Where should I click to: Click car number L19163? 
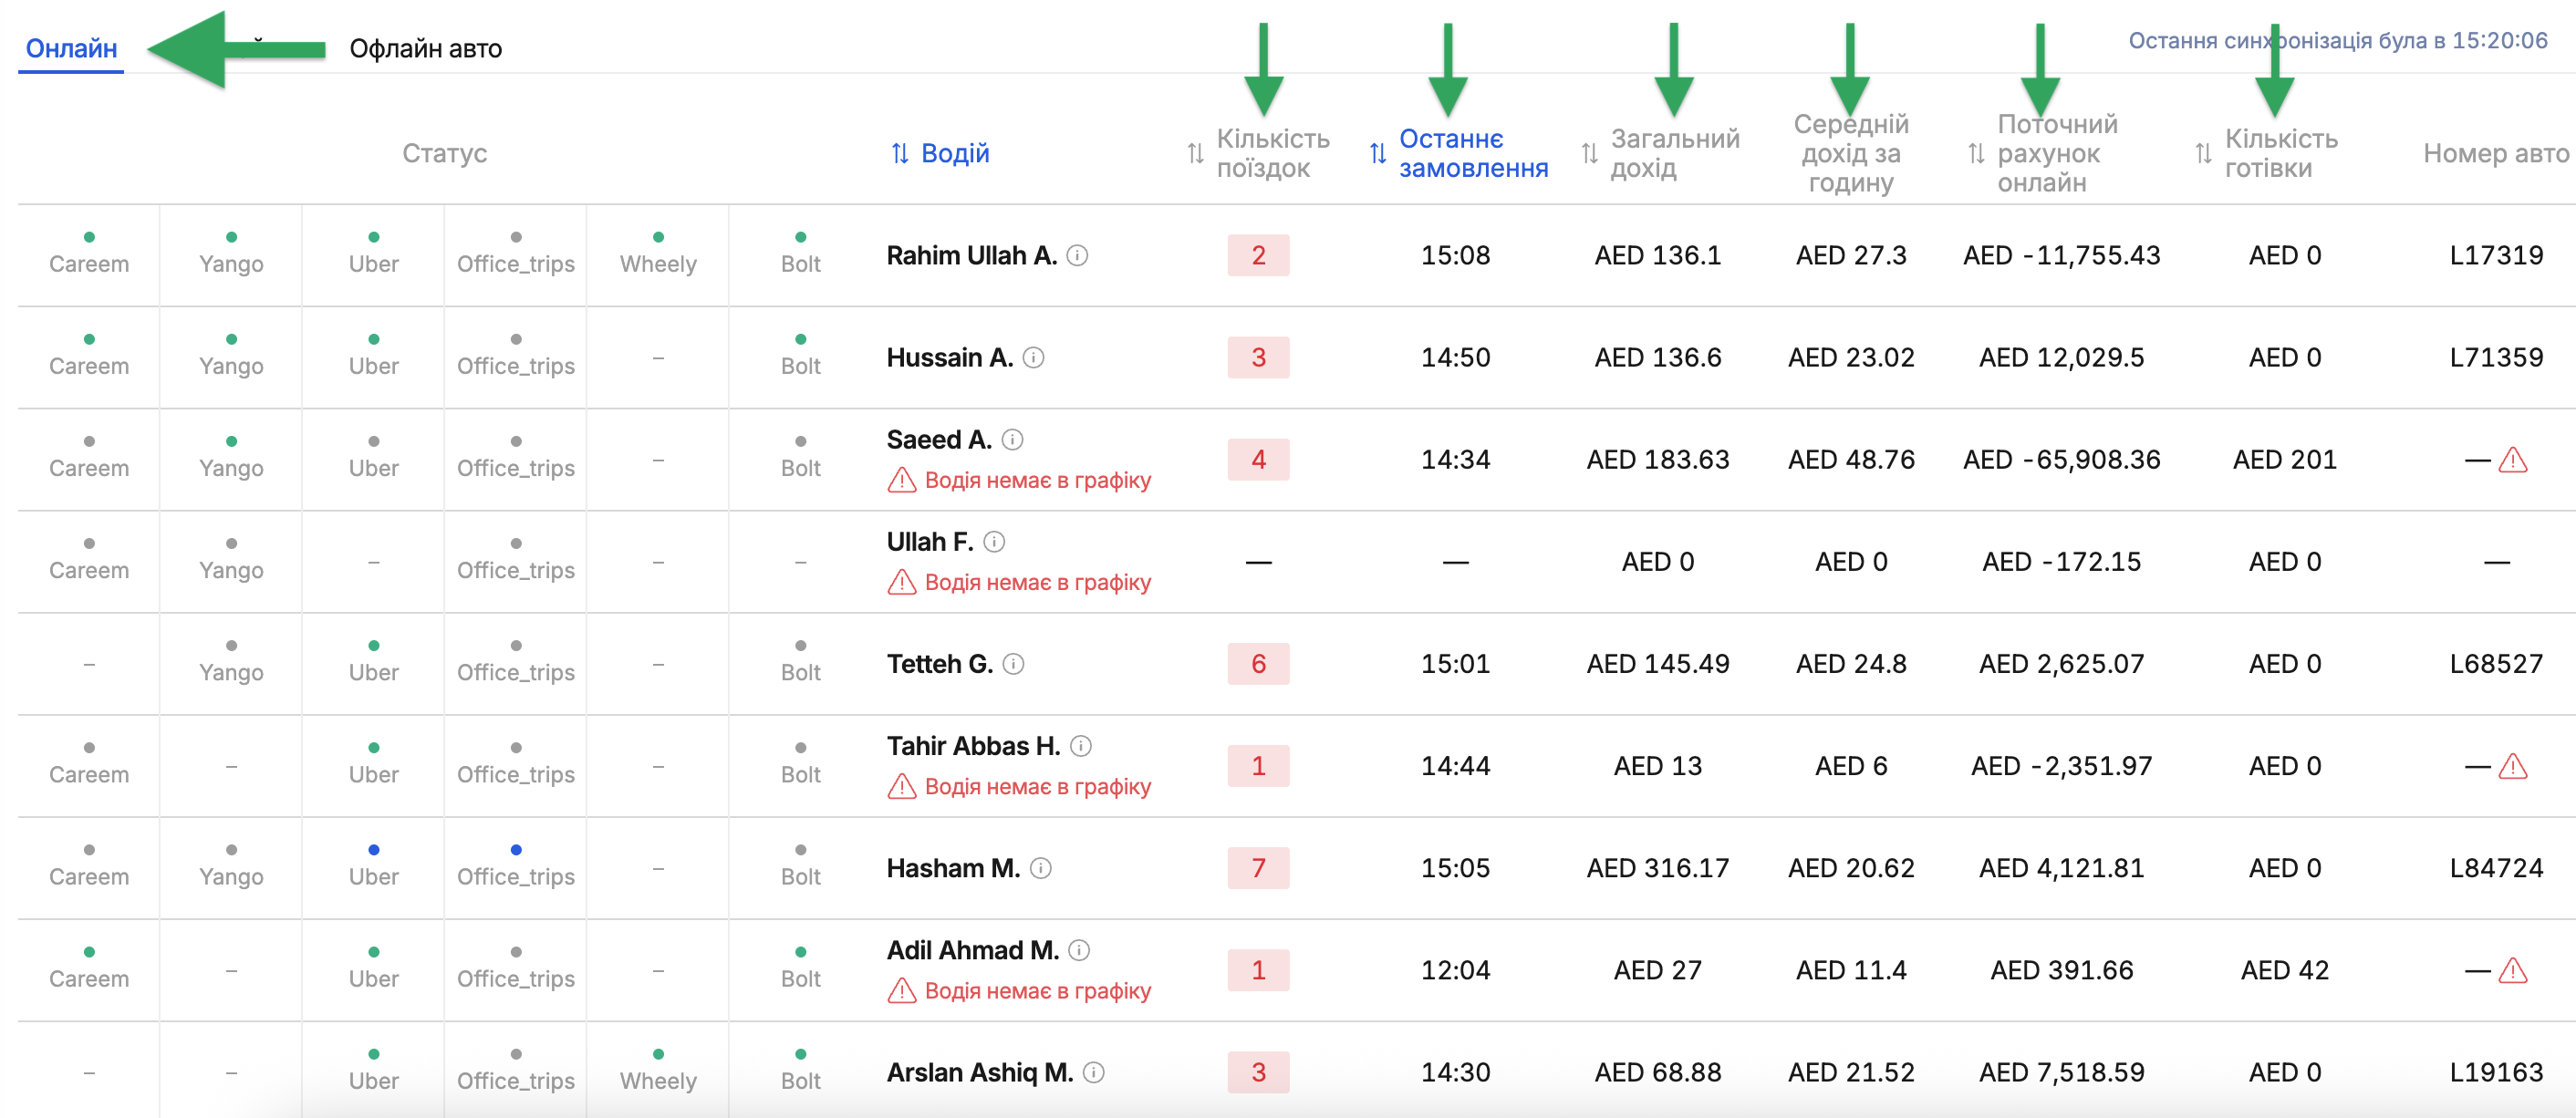pyautogui.click(x=2496, y=1072)
